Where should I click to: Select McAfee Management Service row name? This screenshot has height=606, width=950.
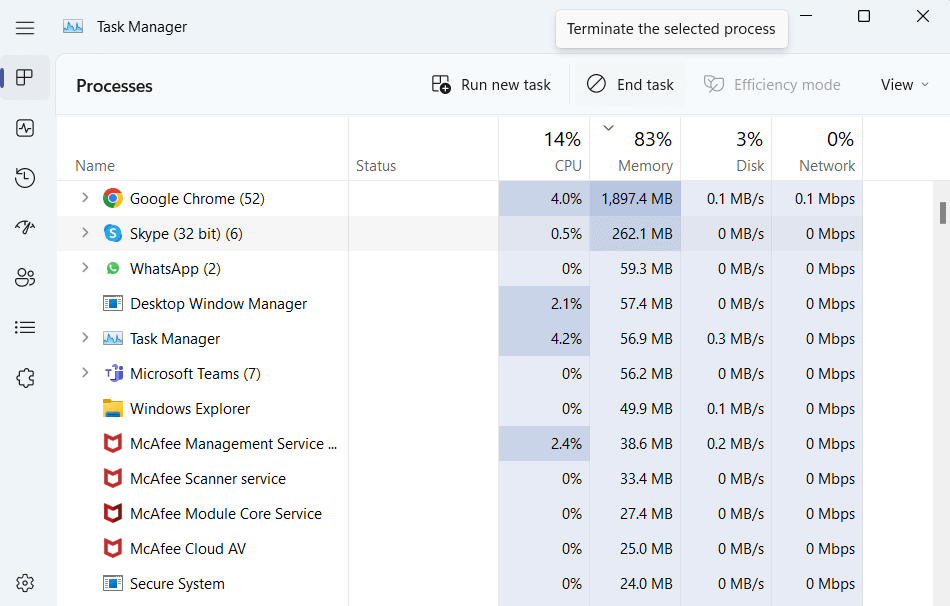coord(233,444)
